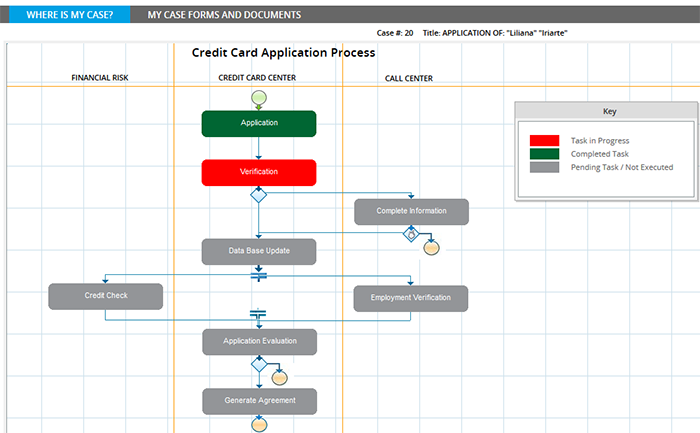Select the red Verification task
Image resolution: width=700 pixels, height=433 pixels.
259,172
